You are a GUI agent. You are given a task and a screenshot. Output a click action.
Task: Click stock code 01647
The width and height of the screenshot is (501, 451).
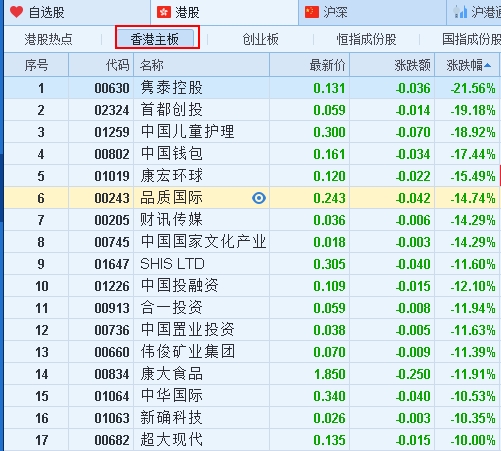112,264
